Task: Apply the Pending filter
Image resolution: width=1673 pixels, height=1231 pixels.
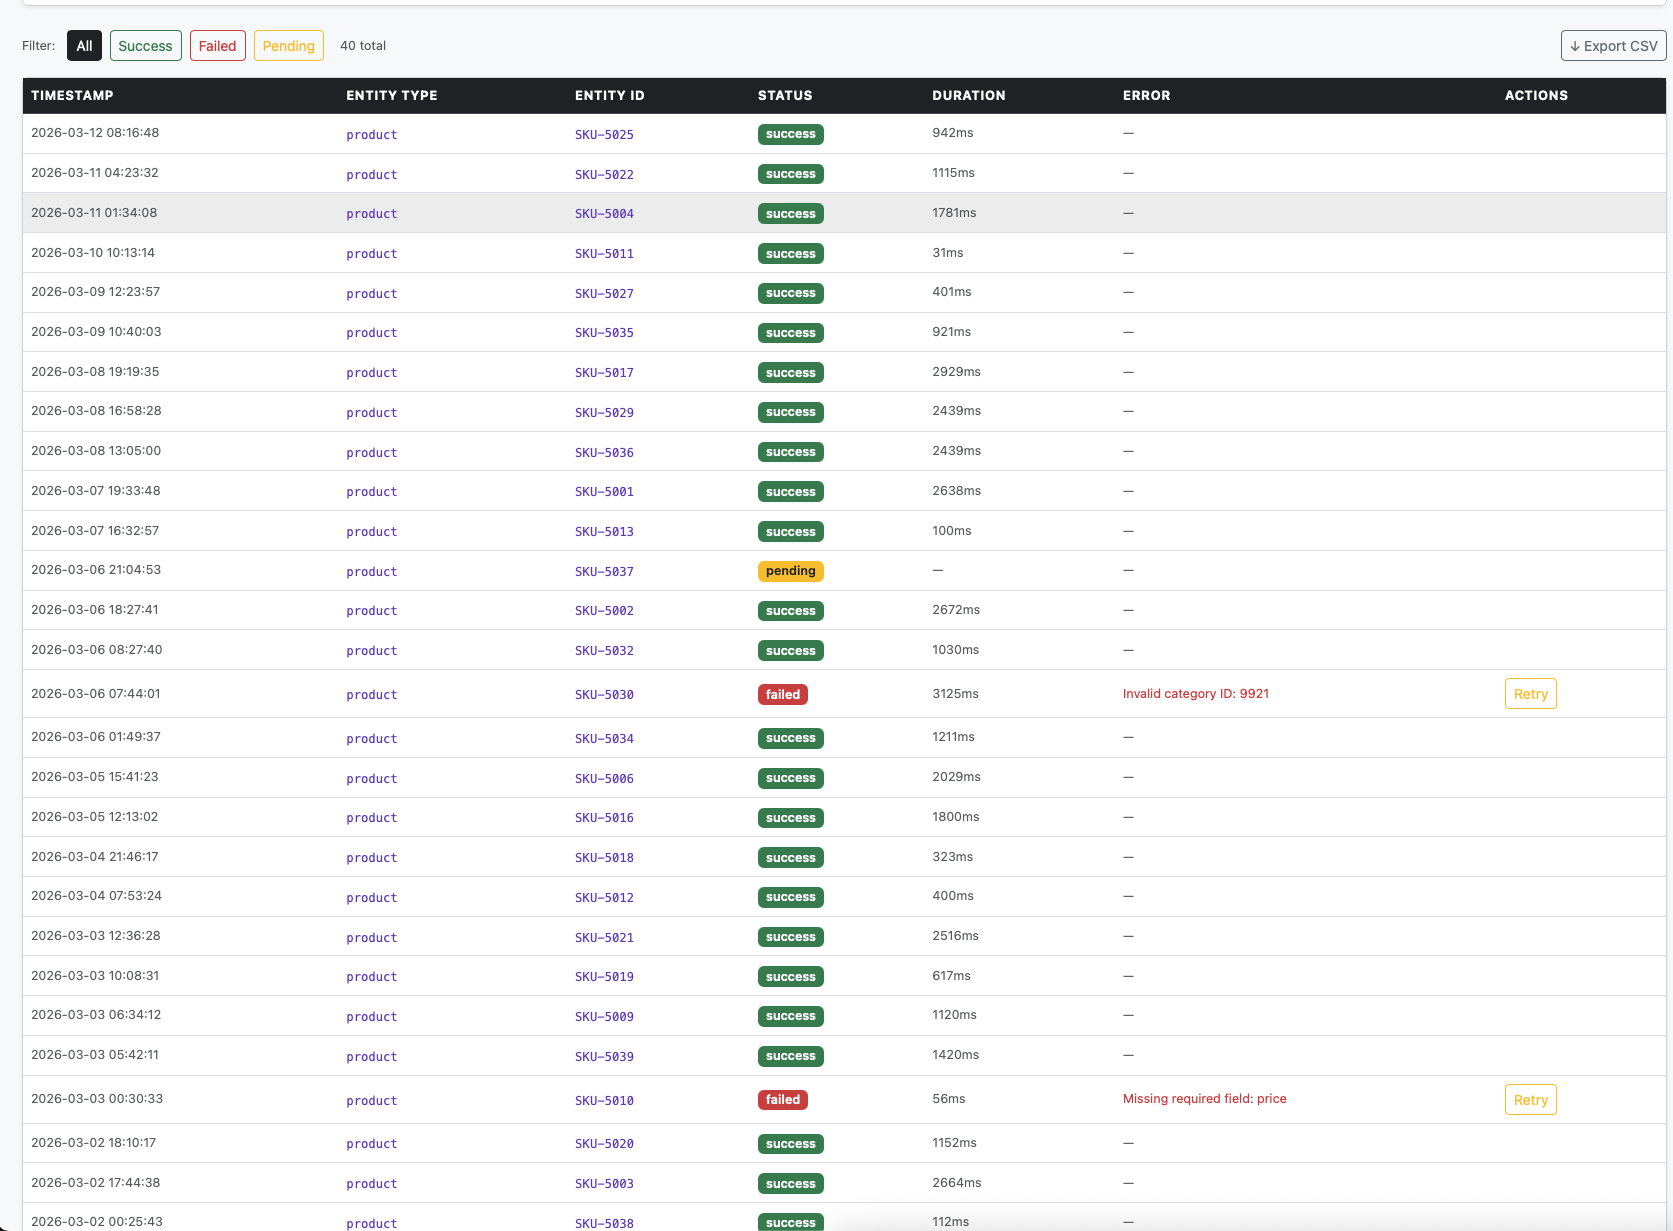Action: [288, 45]
